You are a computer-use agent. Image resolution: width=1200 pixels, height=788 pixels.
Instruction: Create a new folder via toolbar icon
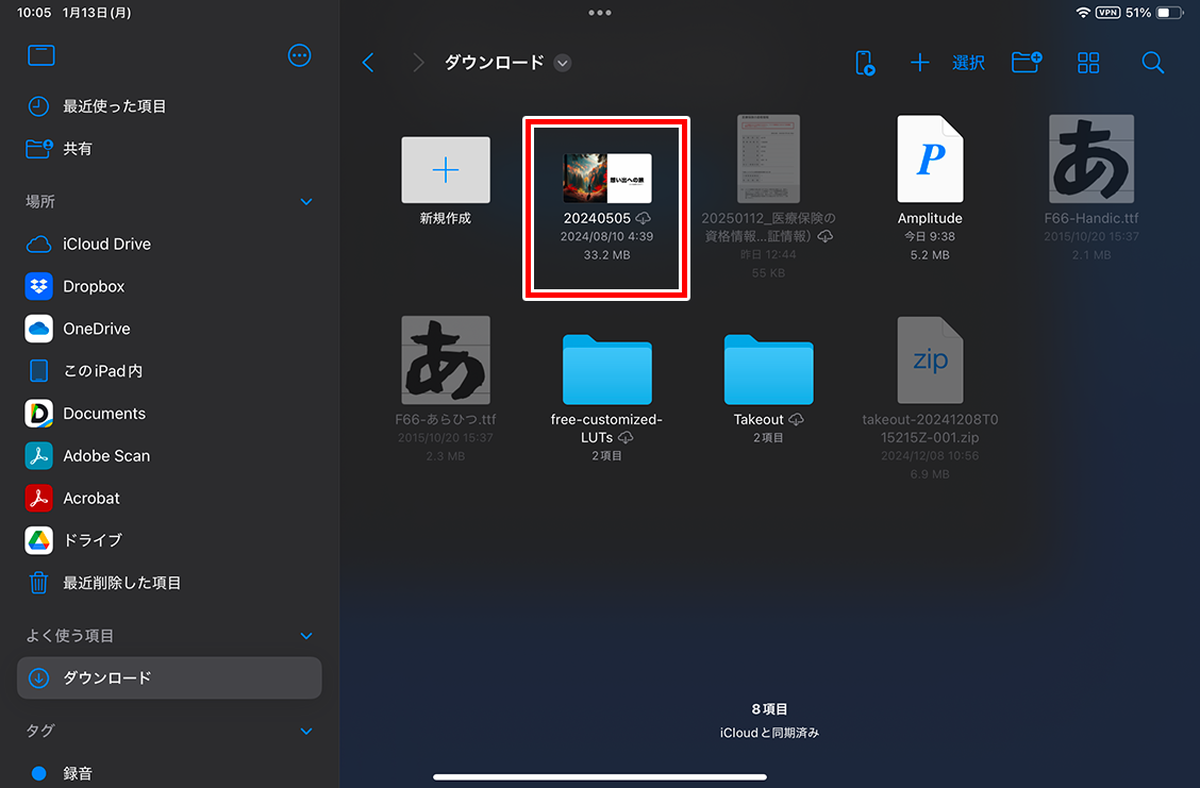[1027, 62]
